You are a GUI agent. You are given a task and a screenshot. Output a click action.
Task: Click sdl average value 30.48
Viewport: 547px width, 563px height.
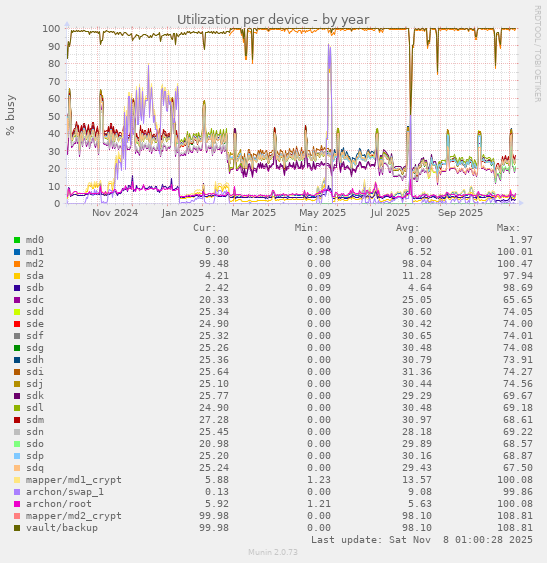[x=417, y=408]
